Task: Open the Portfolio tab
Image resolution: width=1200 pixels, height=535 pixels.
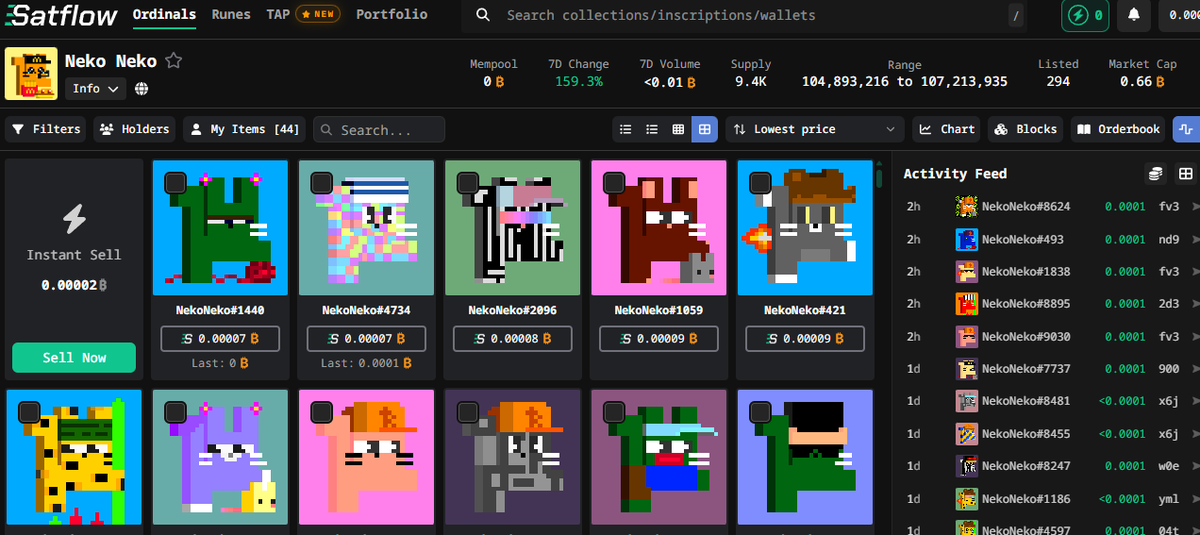Action: click(x=391, y=15)
